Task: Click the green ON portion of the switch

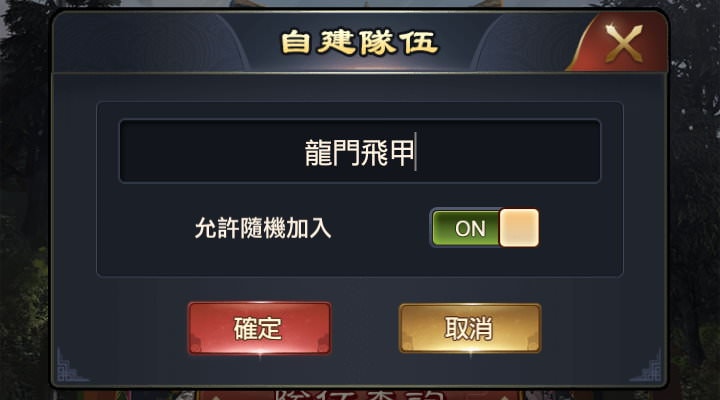Action: click(x=466, y=228)
